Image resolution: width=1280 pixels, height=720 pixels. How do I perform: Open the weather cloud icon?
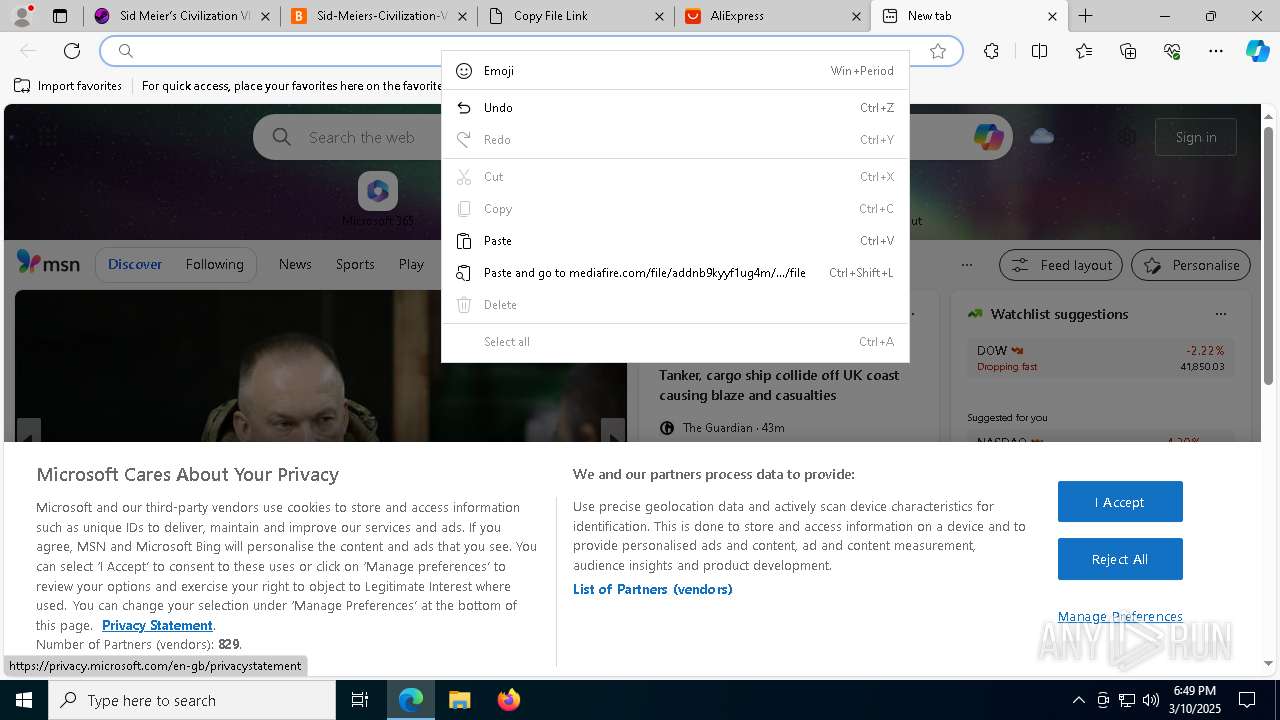coord(1042,136)
